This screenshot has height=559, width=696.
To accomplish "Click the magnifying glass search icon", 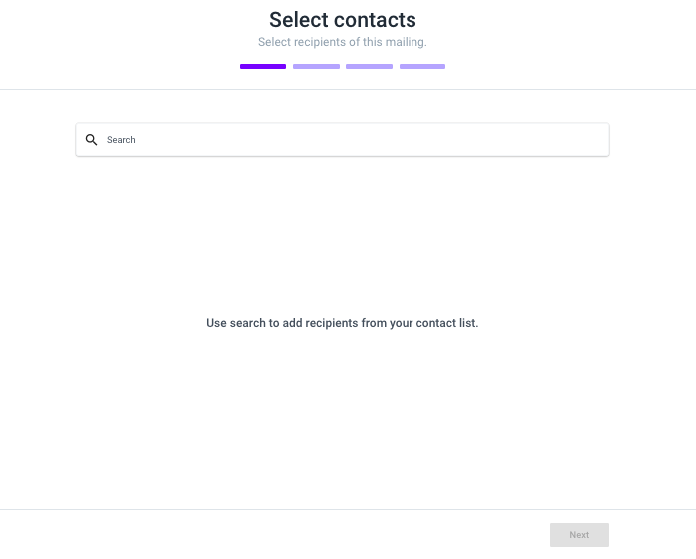I will point(91,140).
